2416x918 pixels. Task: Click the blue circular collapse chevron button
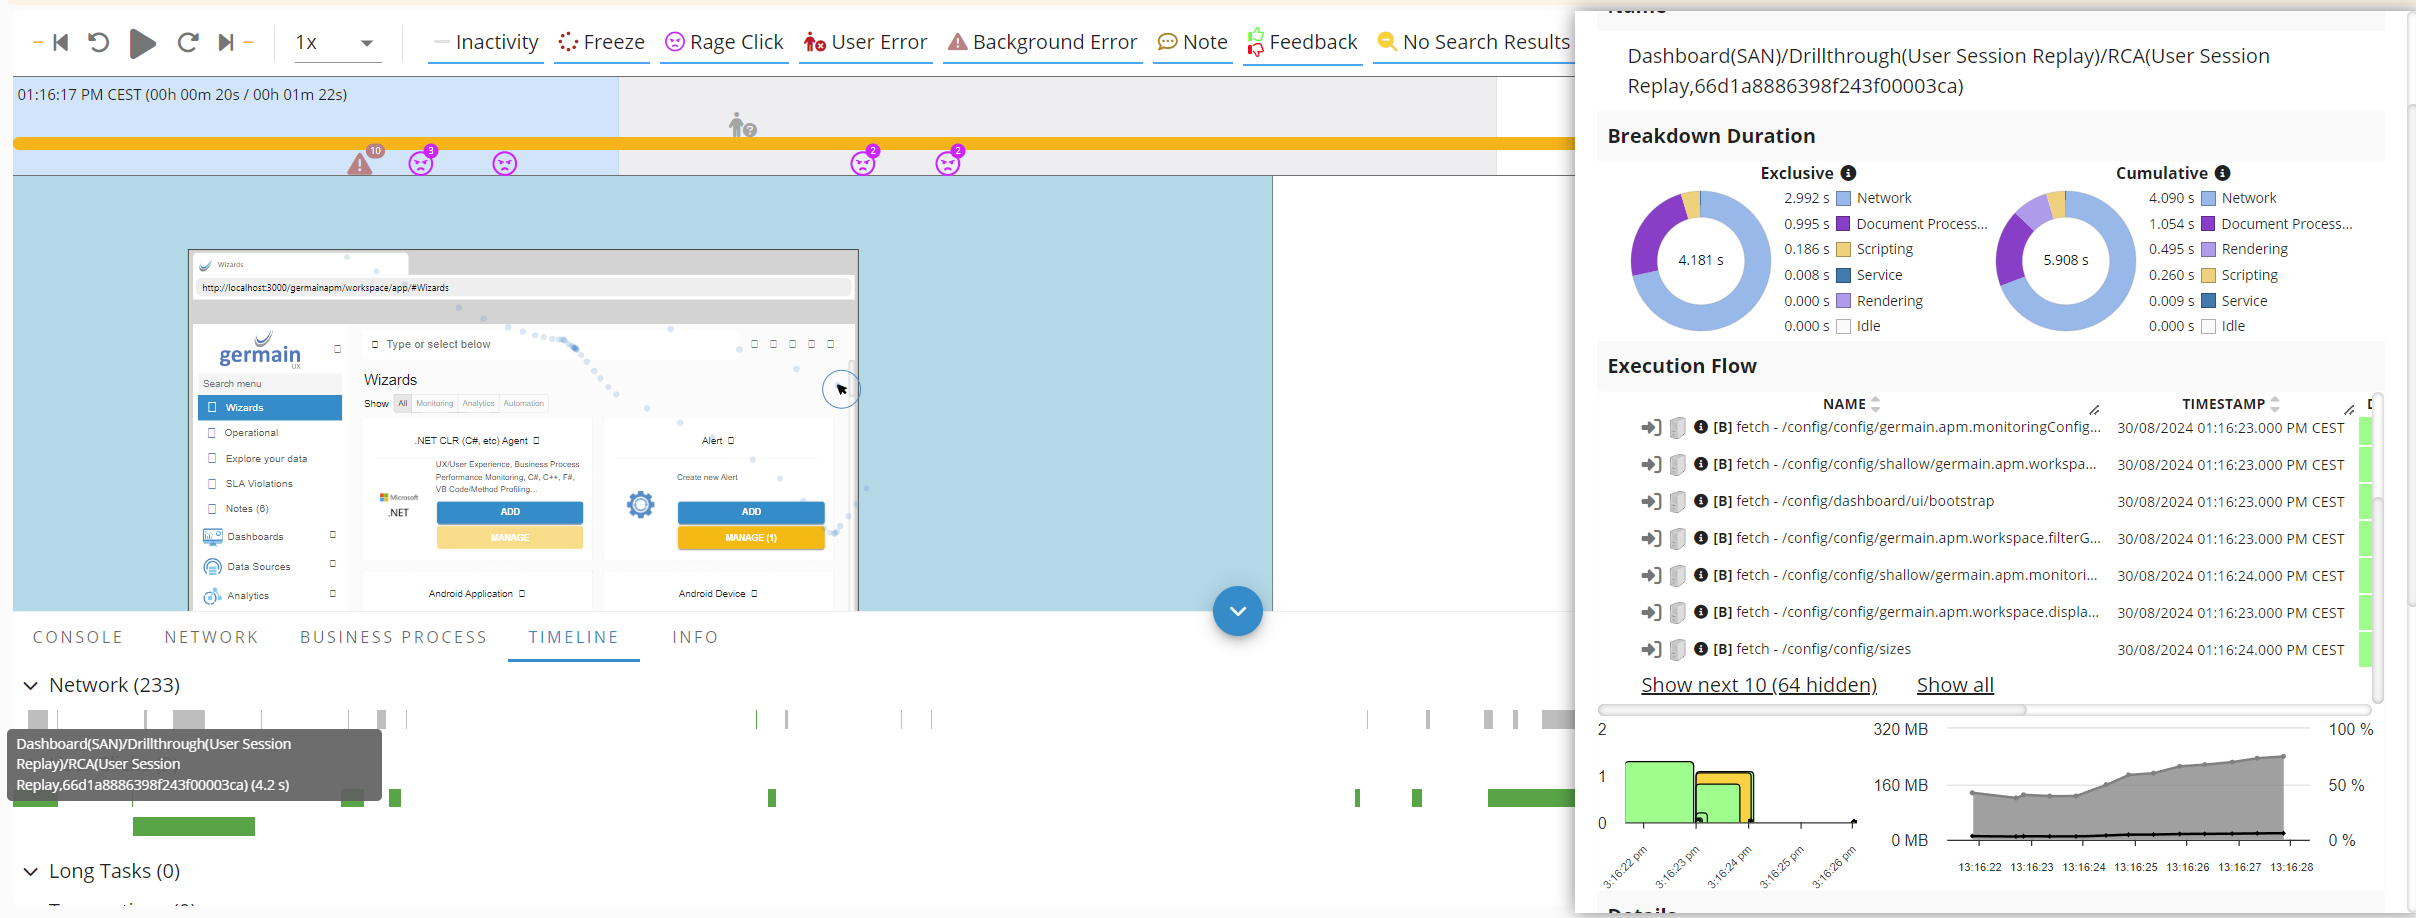[1237, 611]
